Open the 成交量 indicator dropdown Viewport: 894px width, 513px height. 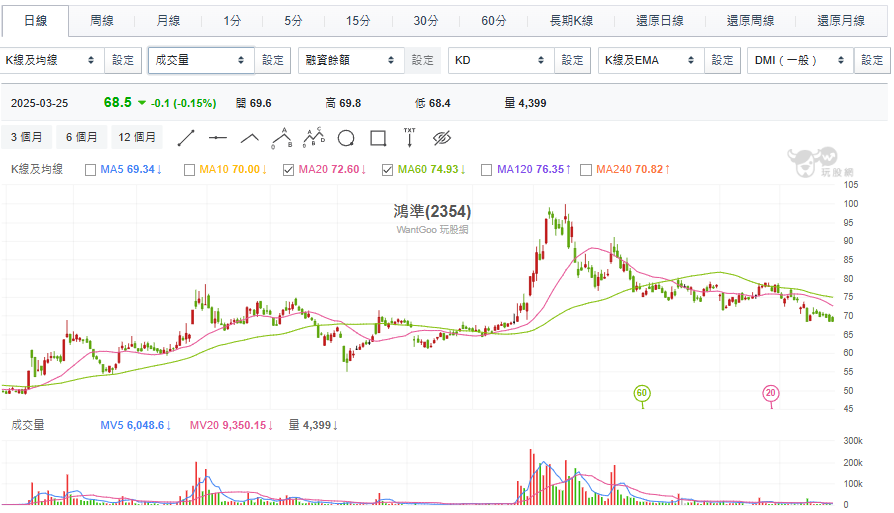tap(201, 60)
